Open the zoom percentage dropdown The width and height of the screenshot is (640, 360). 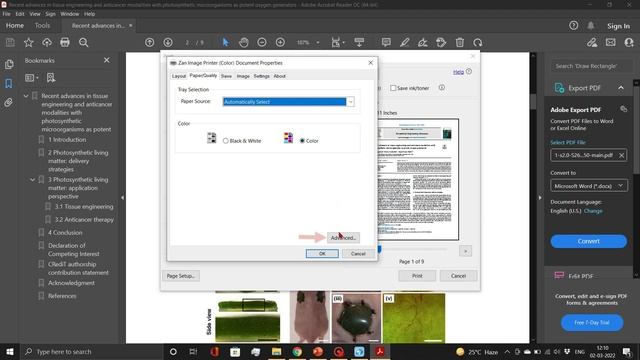(x=318, y=42)
